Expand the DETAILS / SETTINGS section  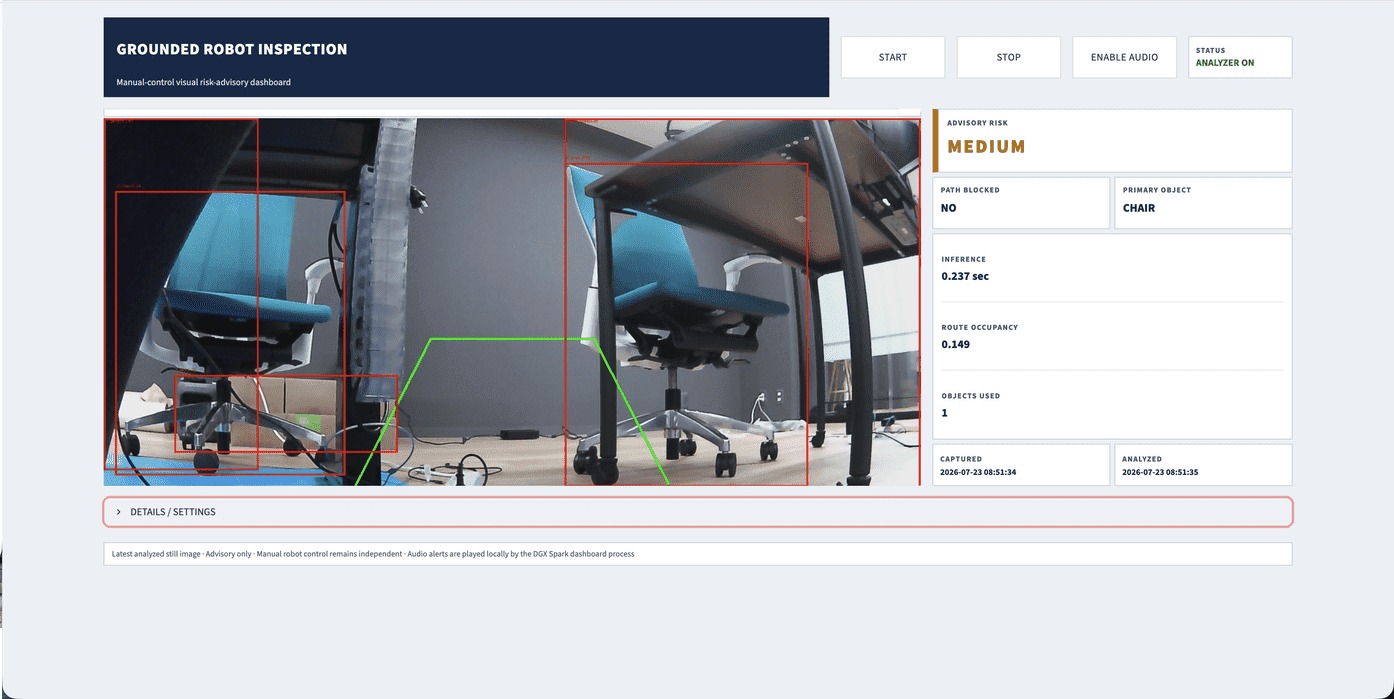click(698, 512)
